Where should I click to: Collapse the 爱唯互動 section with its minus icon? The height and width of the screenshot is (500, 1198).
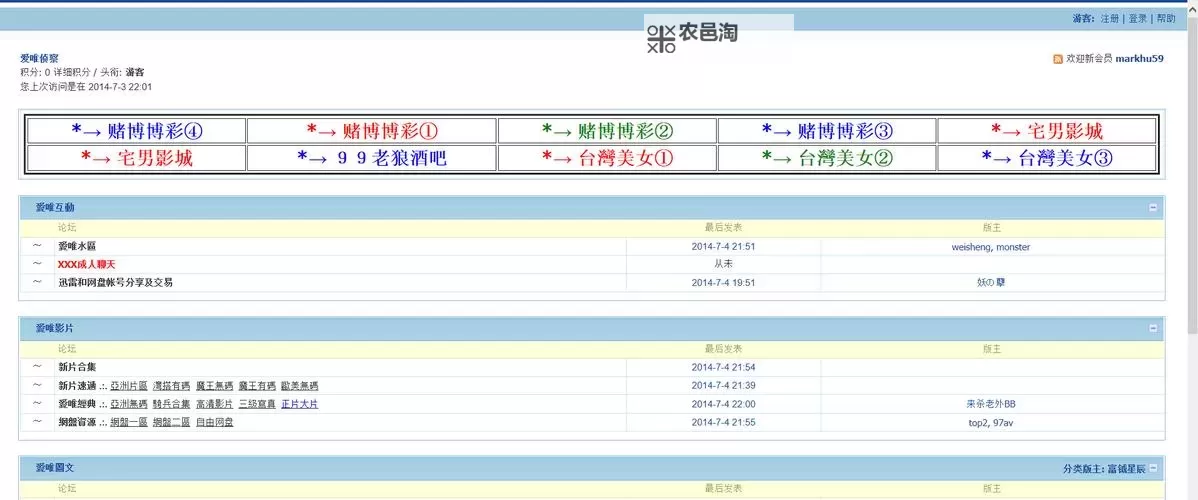(x=1153, y=208)
